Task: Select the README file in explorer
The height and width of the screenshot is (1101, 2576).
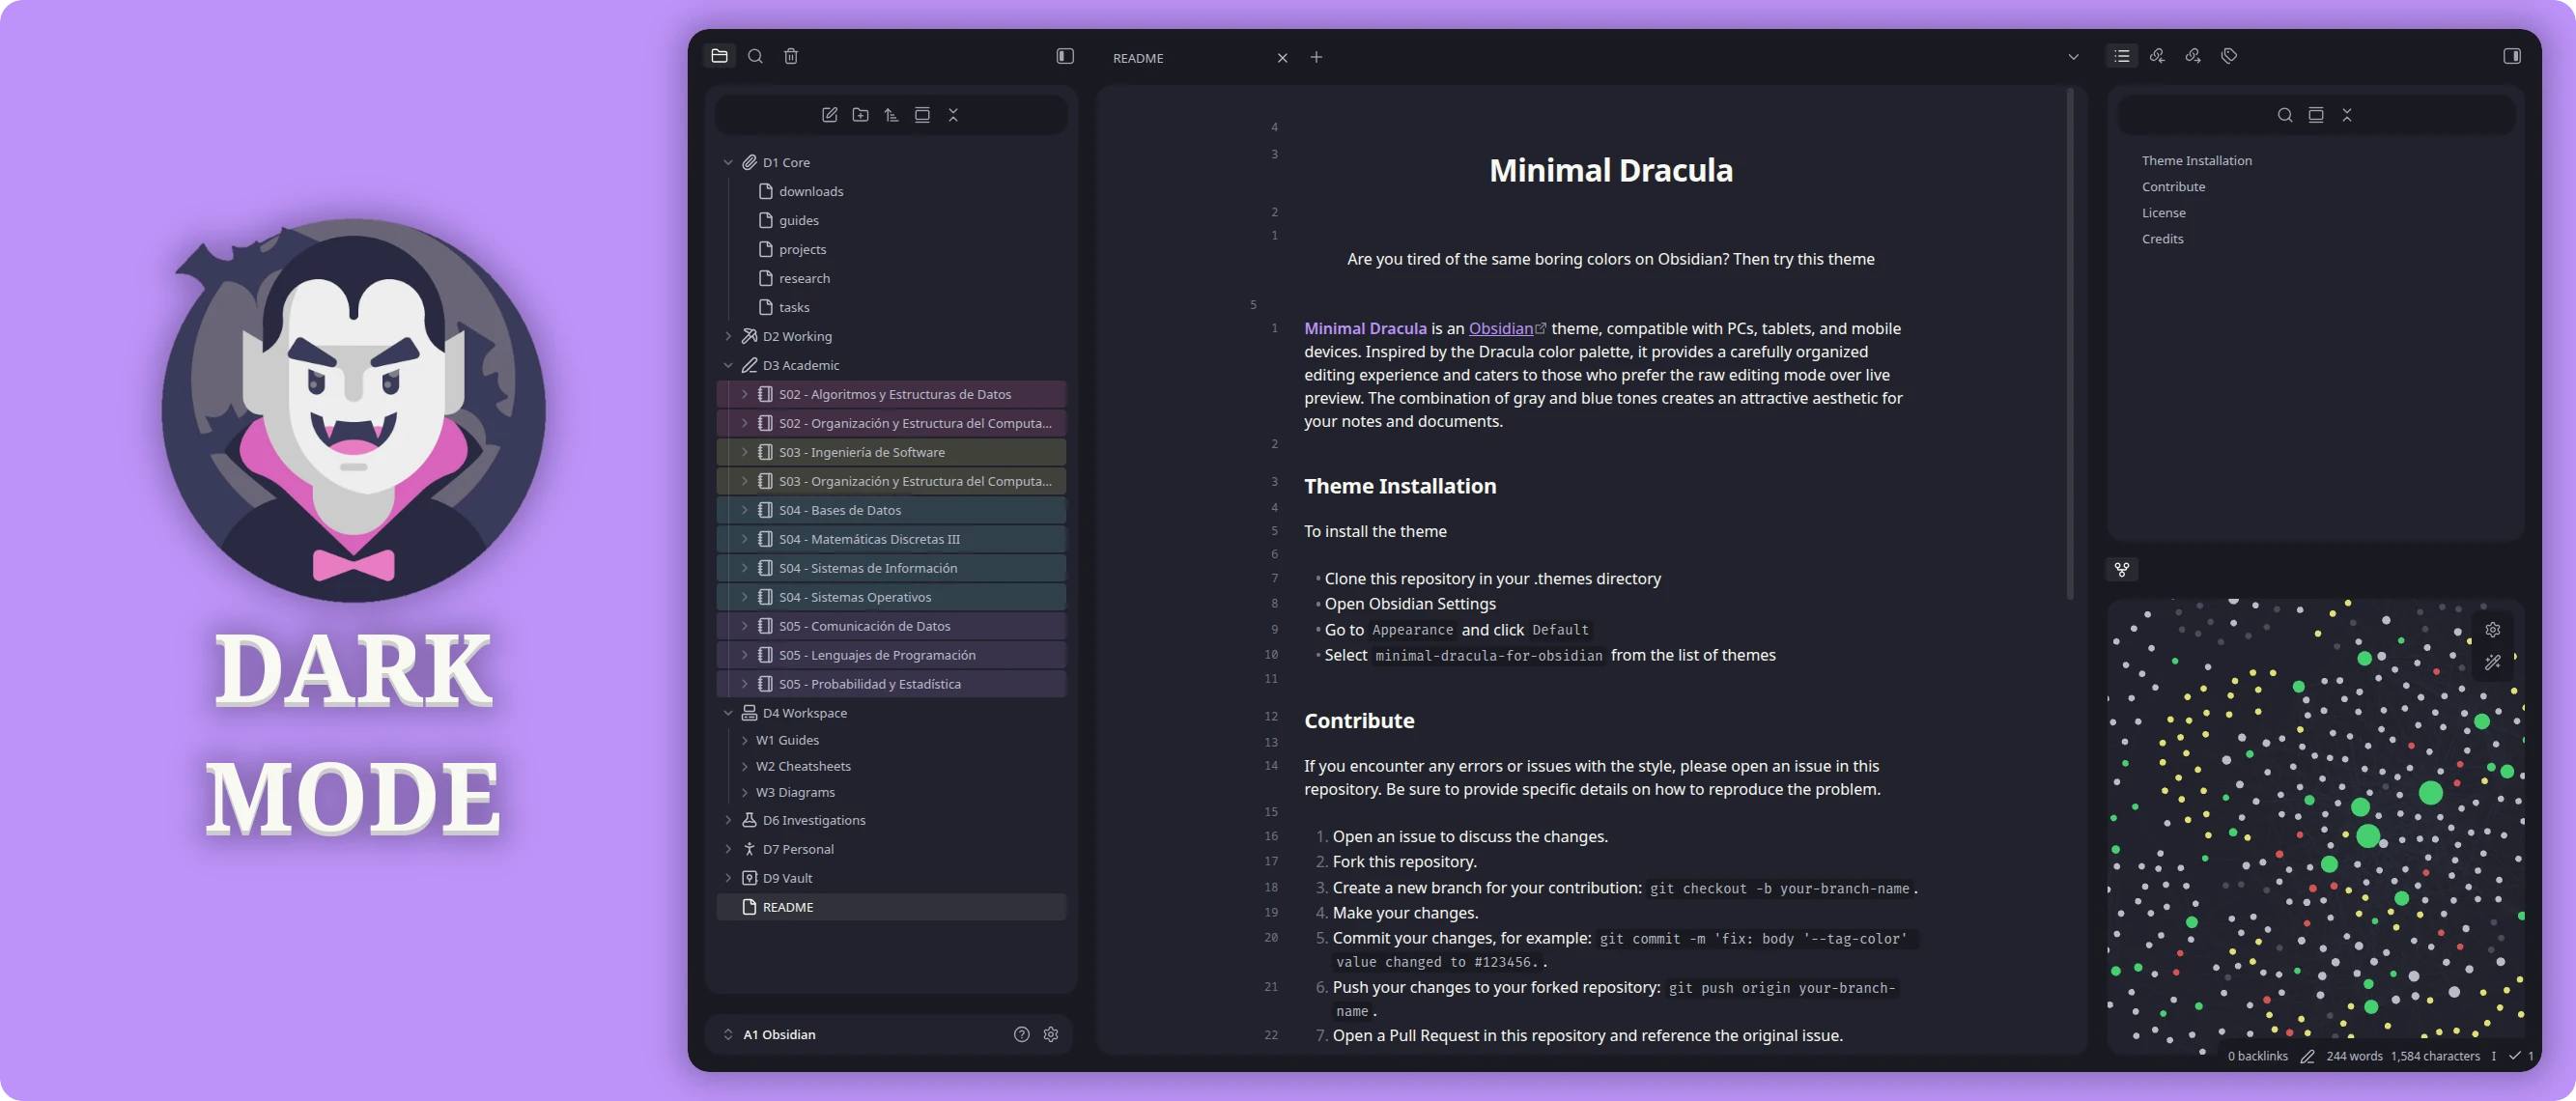Action: tap(891, 907)
